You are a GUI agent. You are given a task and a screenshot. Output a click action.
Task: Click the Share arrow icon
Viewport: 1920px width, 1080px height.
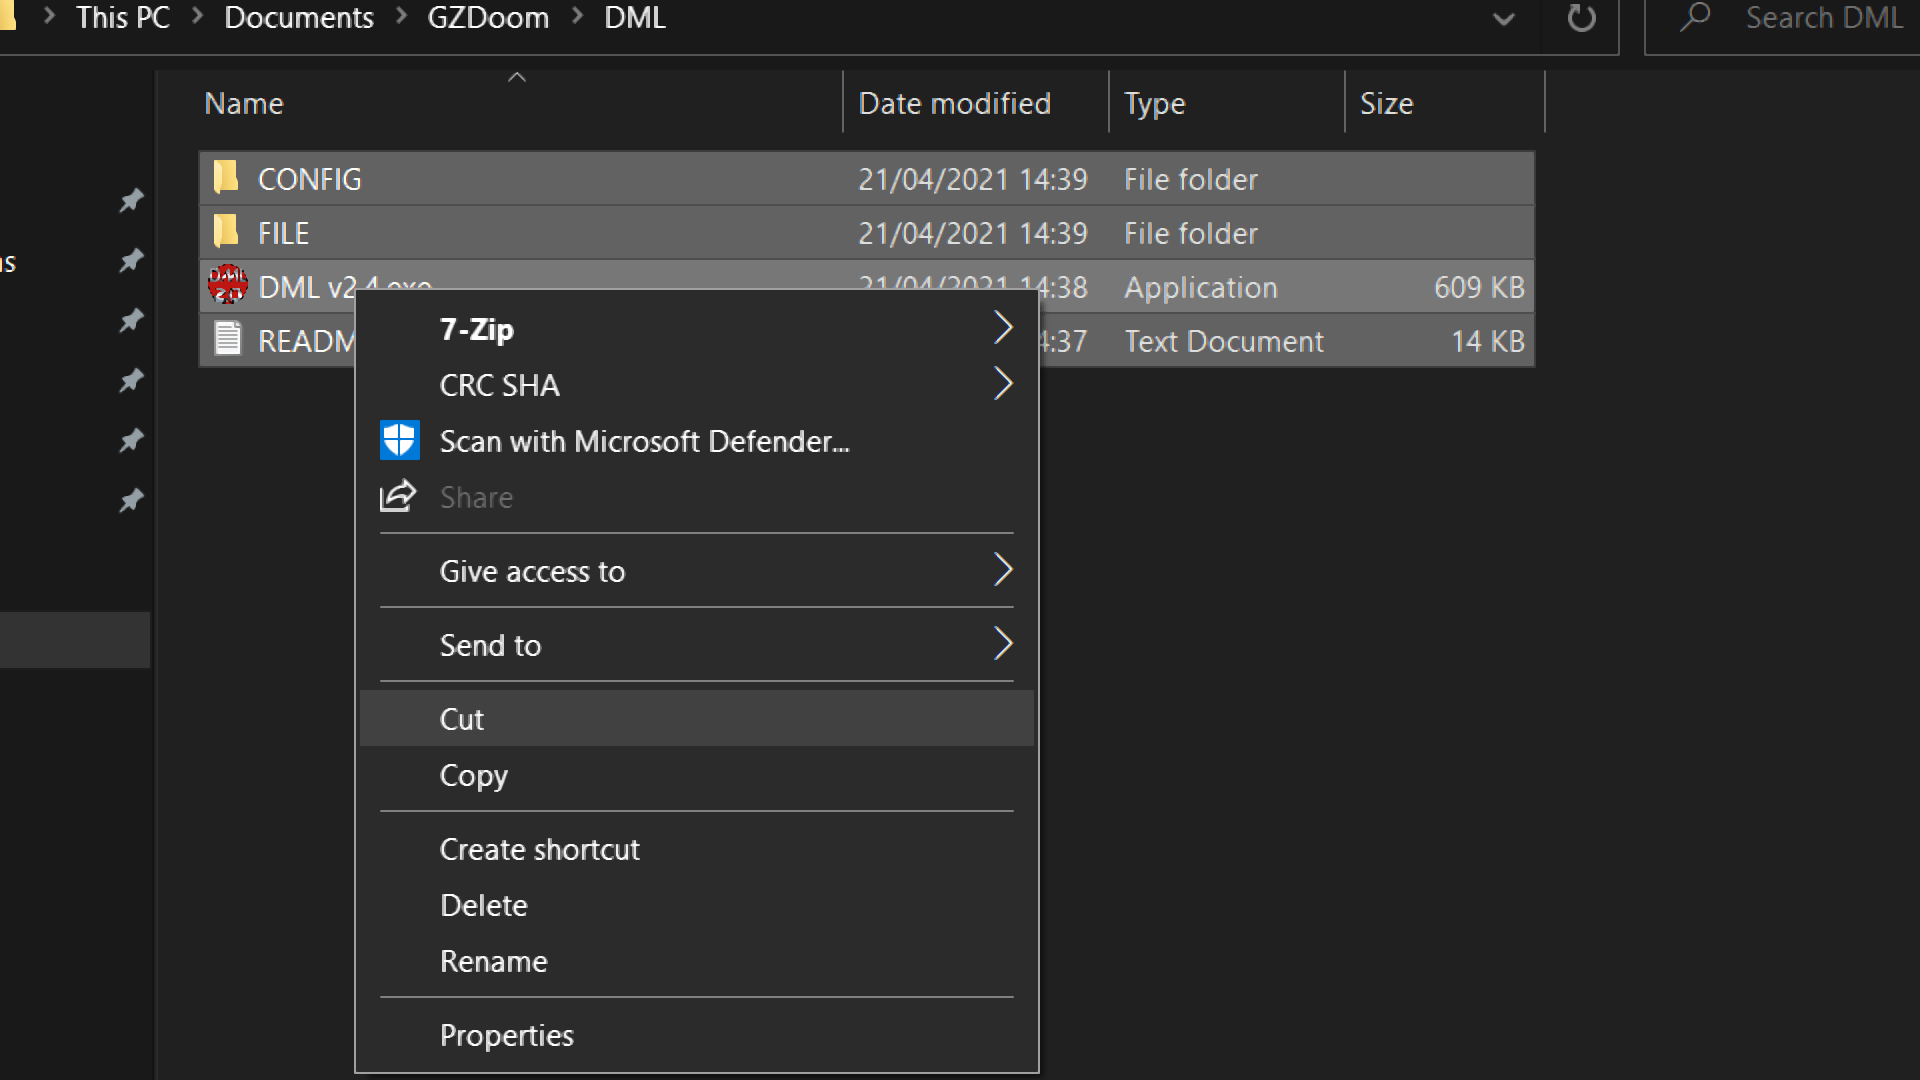pyautogui.click(x=398, y=496)
